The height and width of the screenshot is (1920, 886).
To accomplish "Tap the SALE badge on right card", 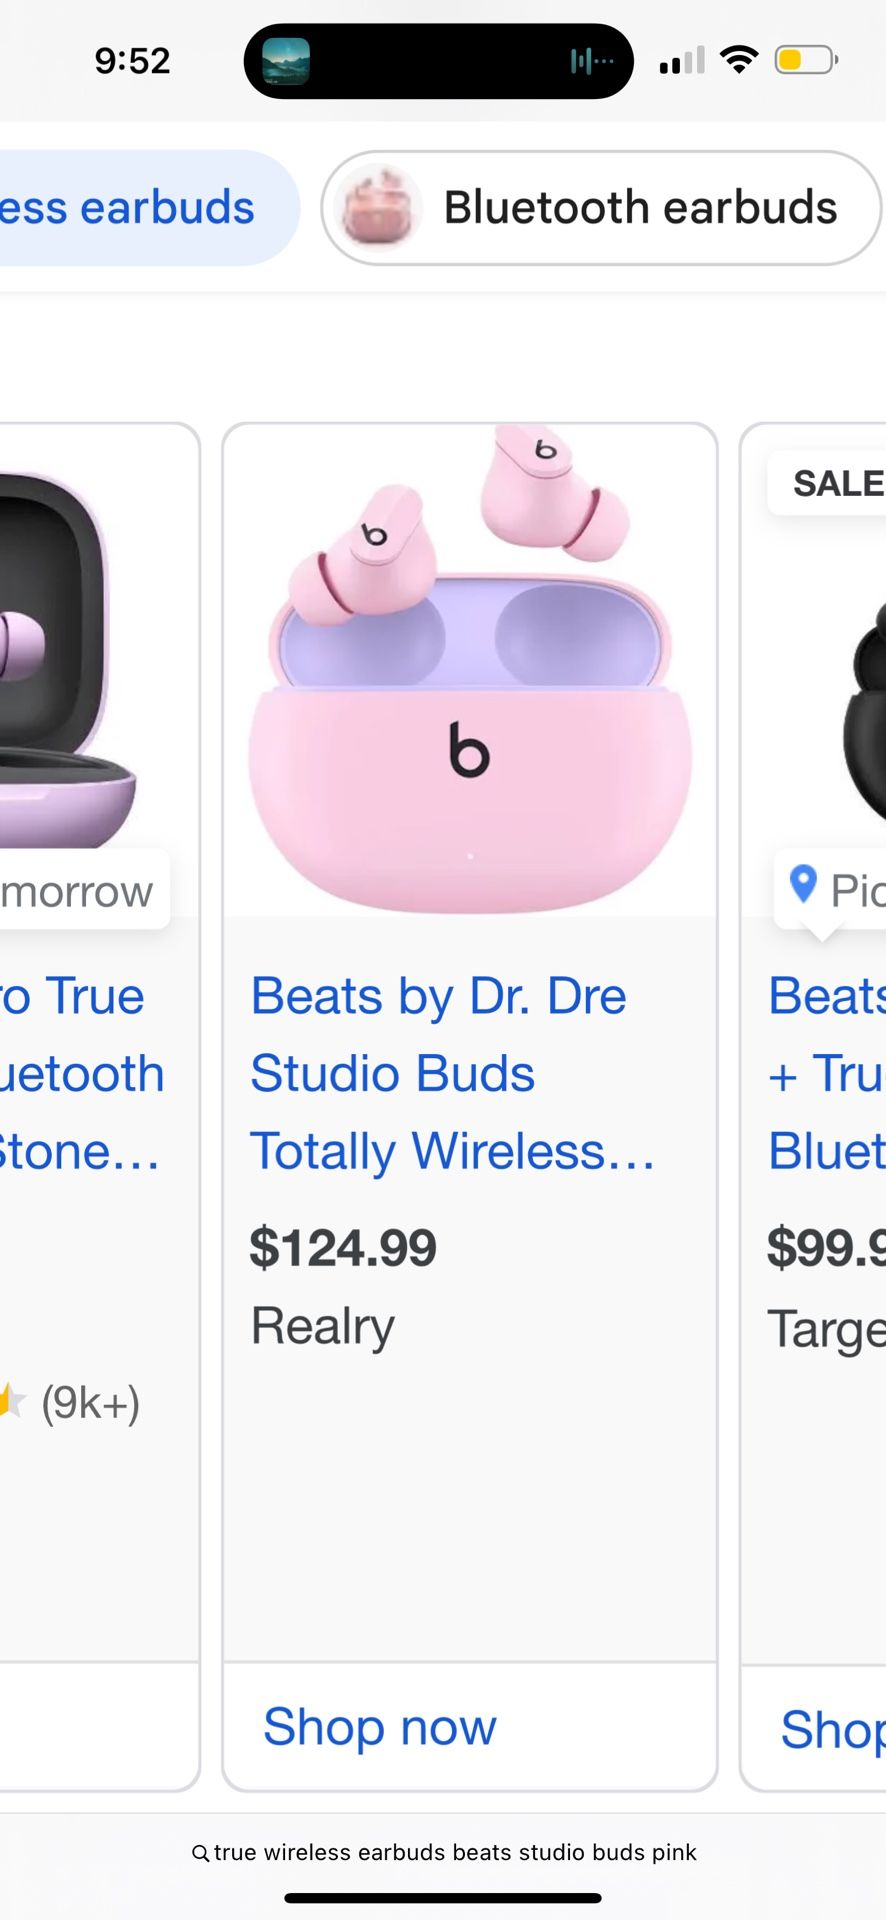I will coord(835,484).
